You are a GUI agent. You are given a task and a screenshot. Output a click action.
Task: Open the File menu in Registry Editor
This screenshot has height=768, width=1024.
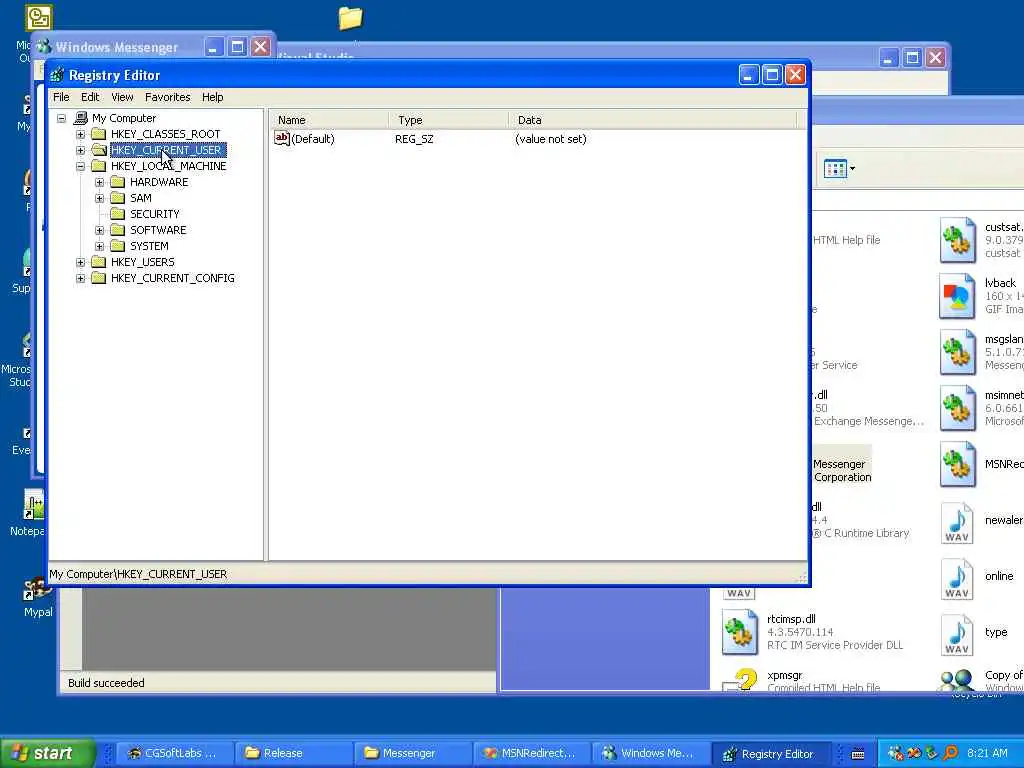point(61,97)
